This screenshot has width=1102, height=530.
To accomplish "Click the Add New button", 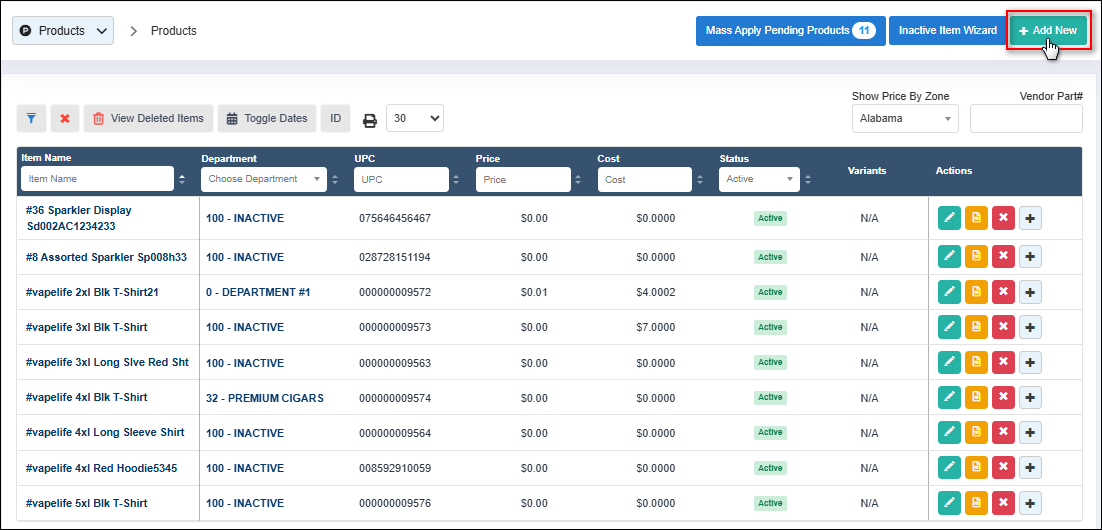I will pyautogui.click(x=1047, y=31).
